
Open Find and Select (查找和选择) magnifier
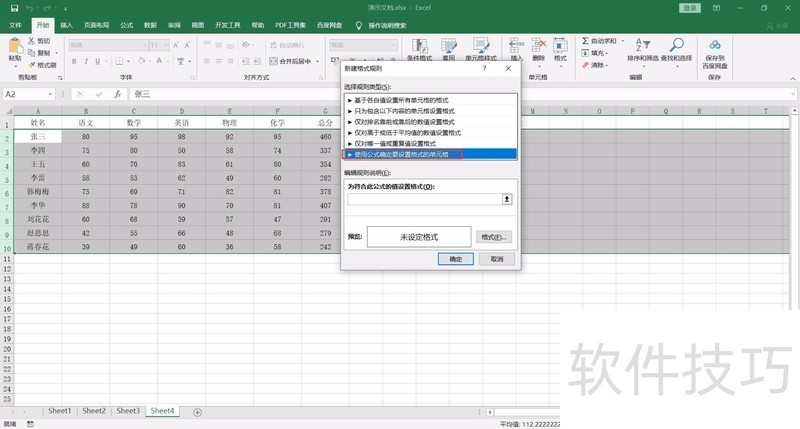[678, 50]
